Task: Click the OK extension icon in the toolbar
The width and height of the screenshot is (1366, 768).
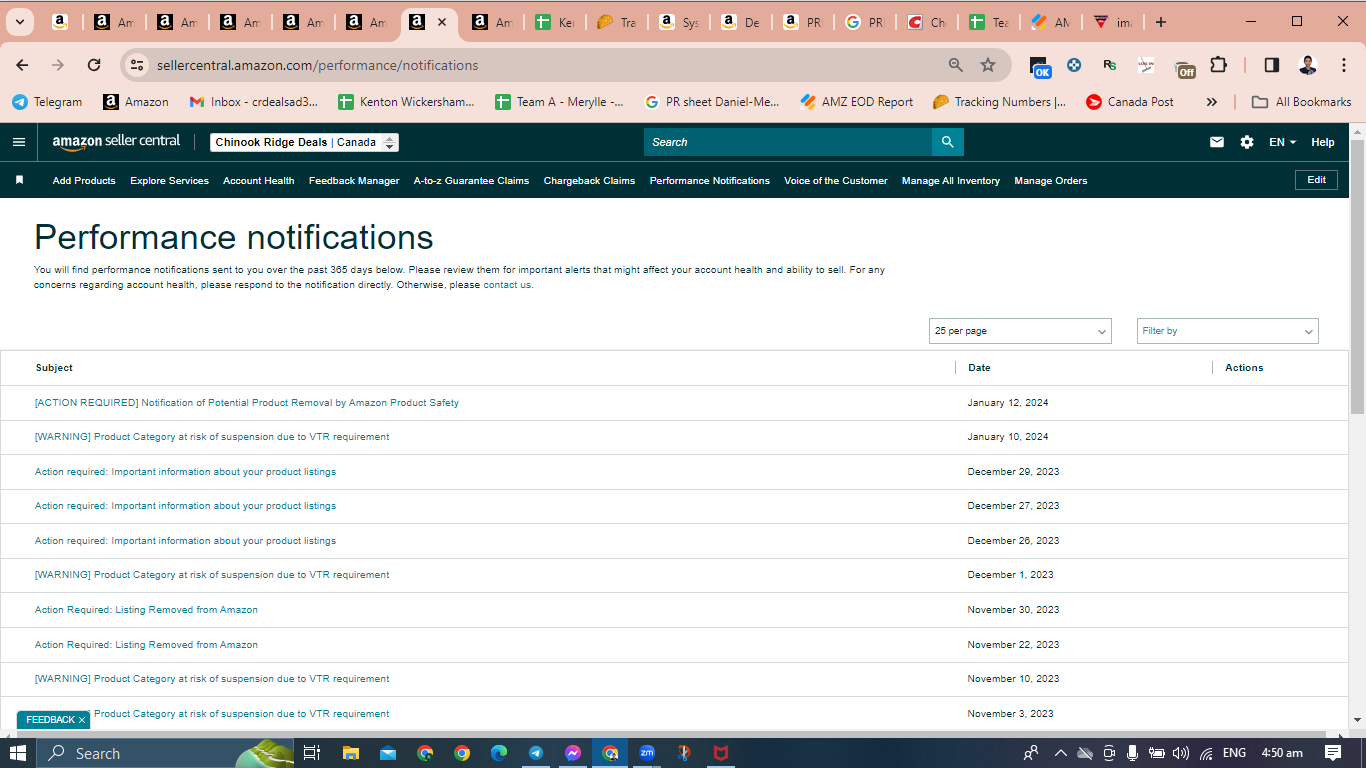Action: (x=1040, y=67)
